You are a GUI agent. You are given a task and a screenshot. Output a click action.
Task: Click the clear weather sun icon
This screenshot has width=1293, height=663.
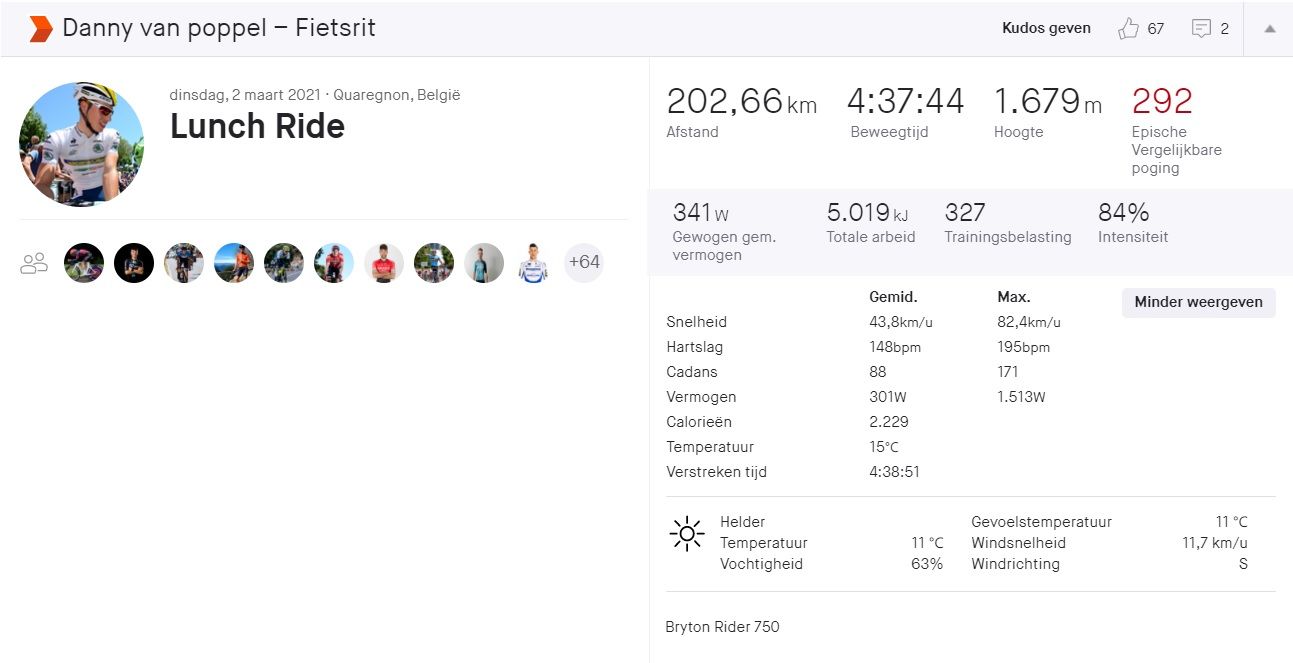click(x=686, y=533)
